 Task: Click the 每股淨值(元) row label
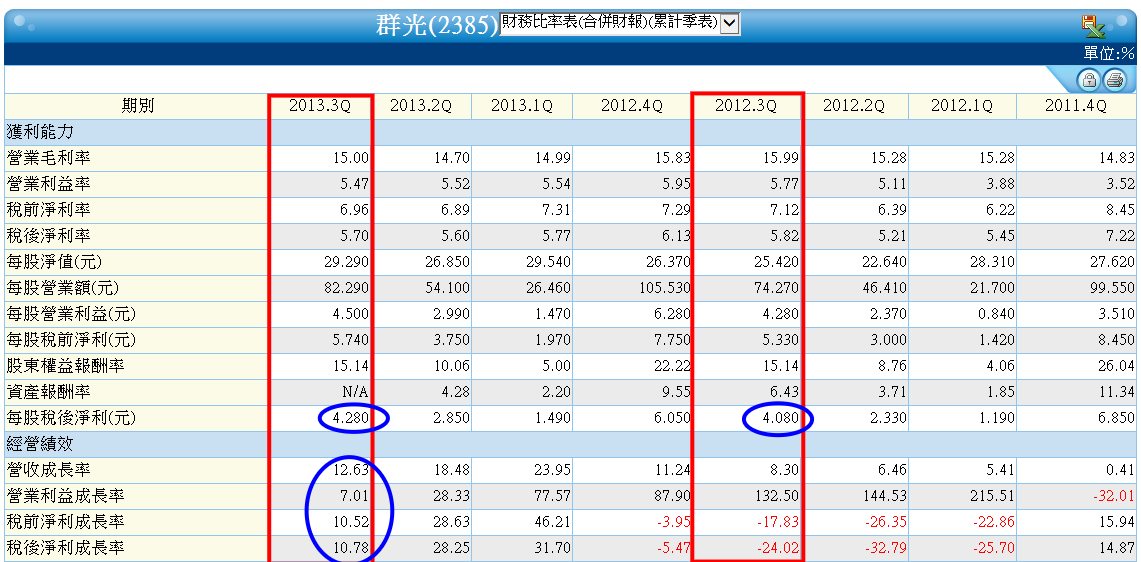55,262
